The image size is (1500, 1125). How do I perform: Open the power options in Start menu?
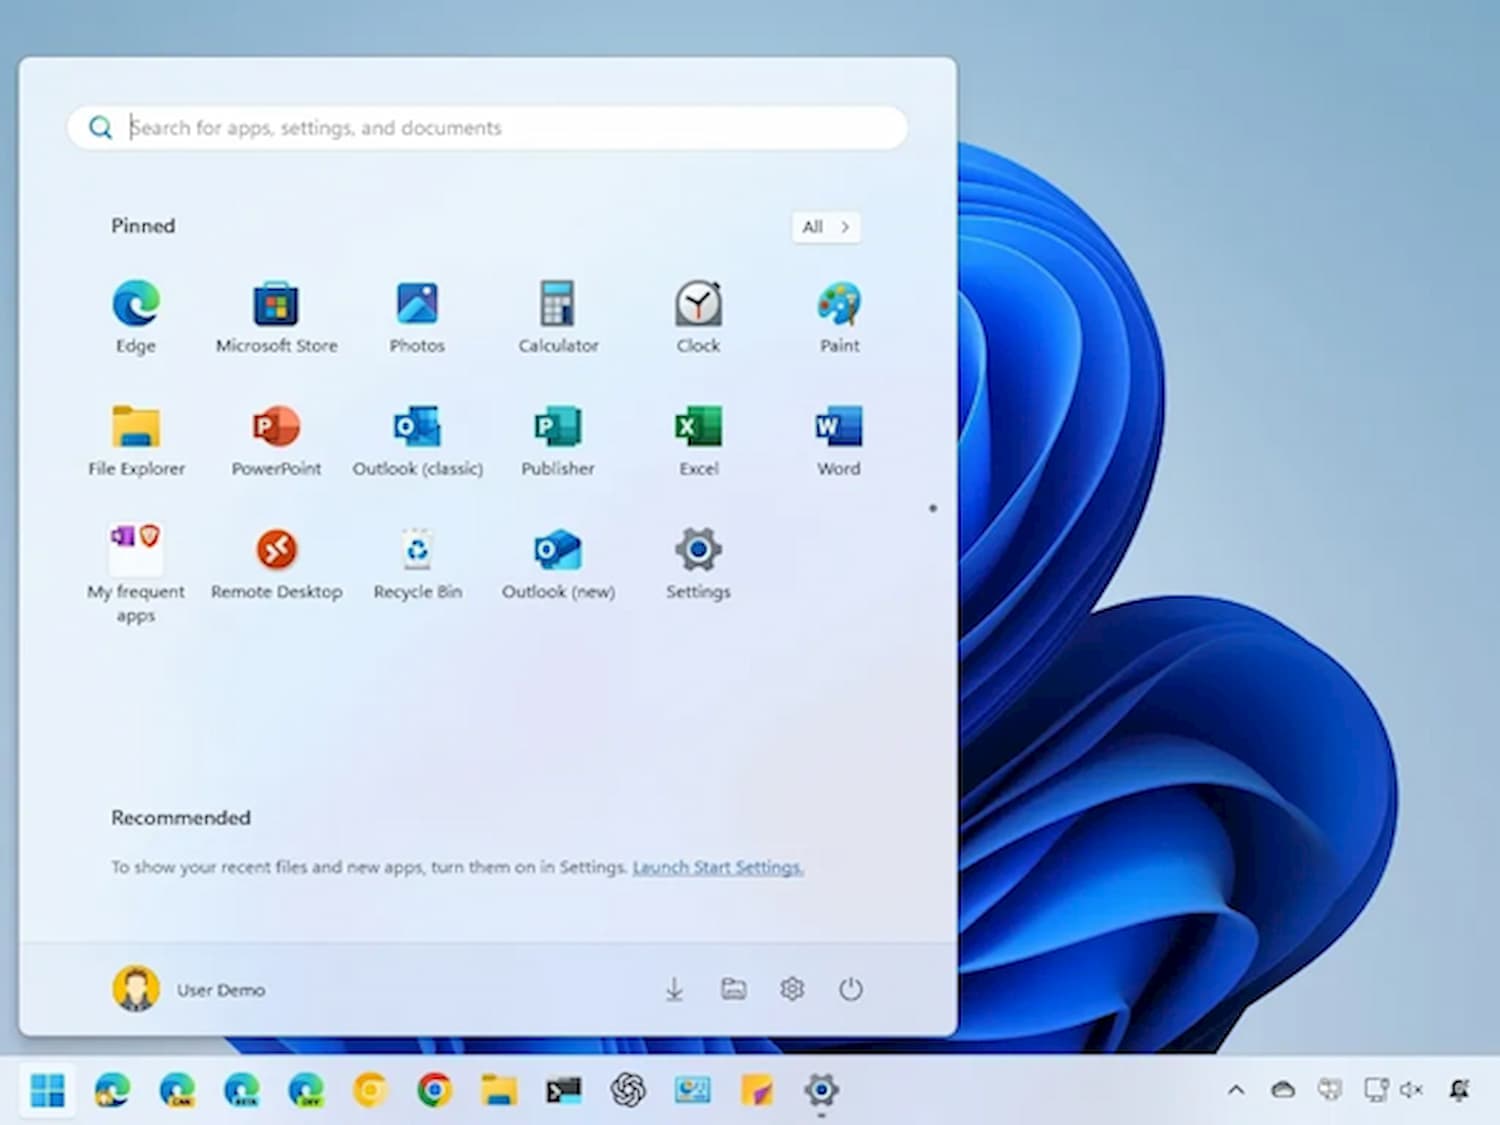click(850, 989)
